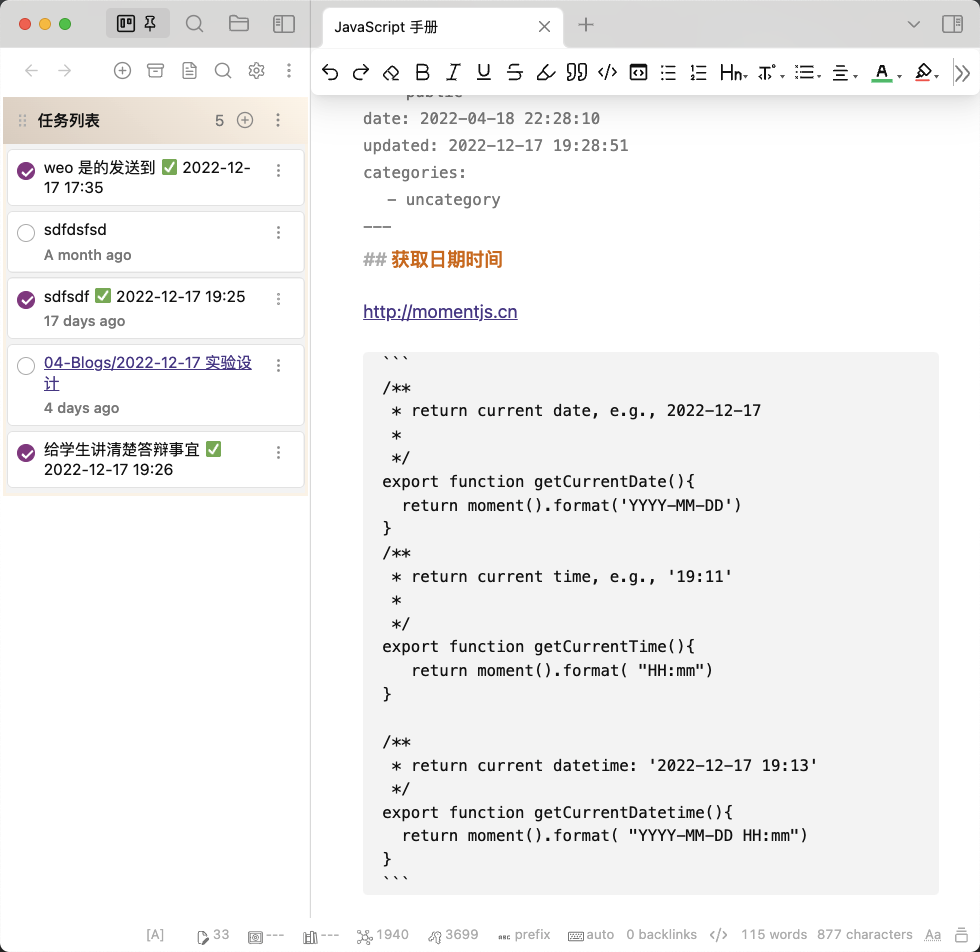980x952 pixels.
Task: Open search from the top ribbon
Action: 194,24
